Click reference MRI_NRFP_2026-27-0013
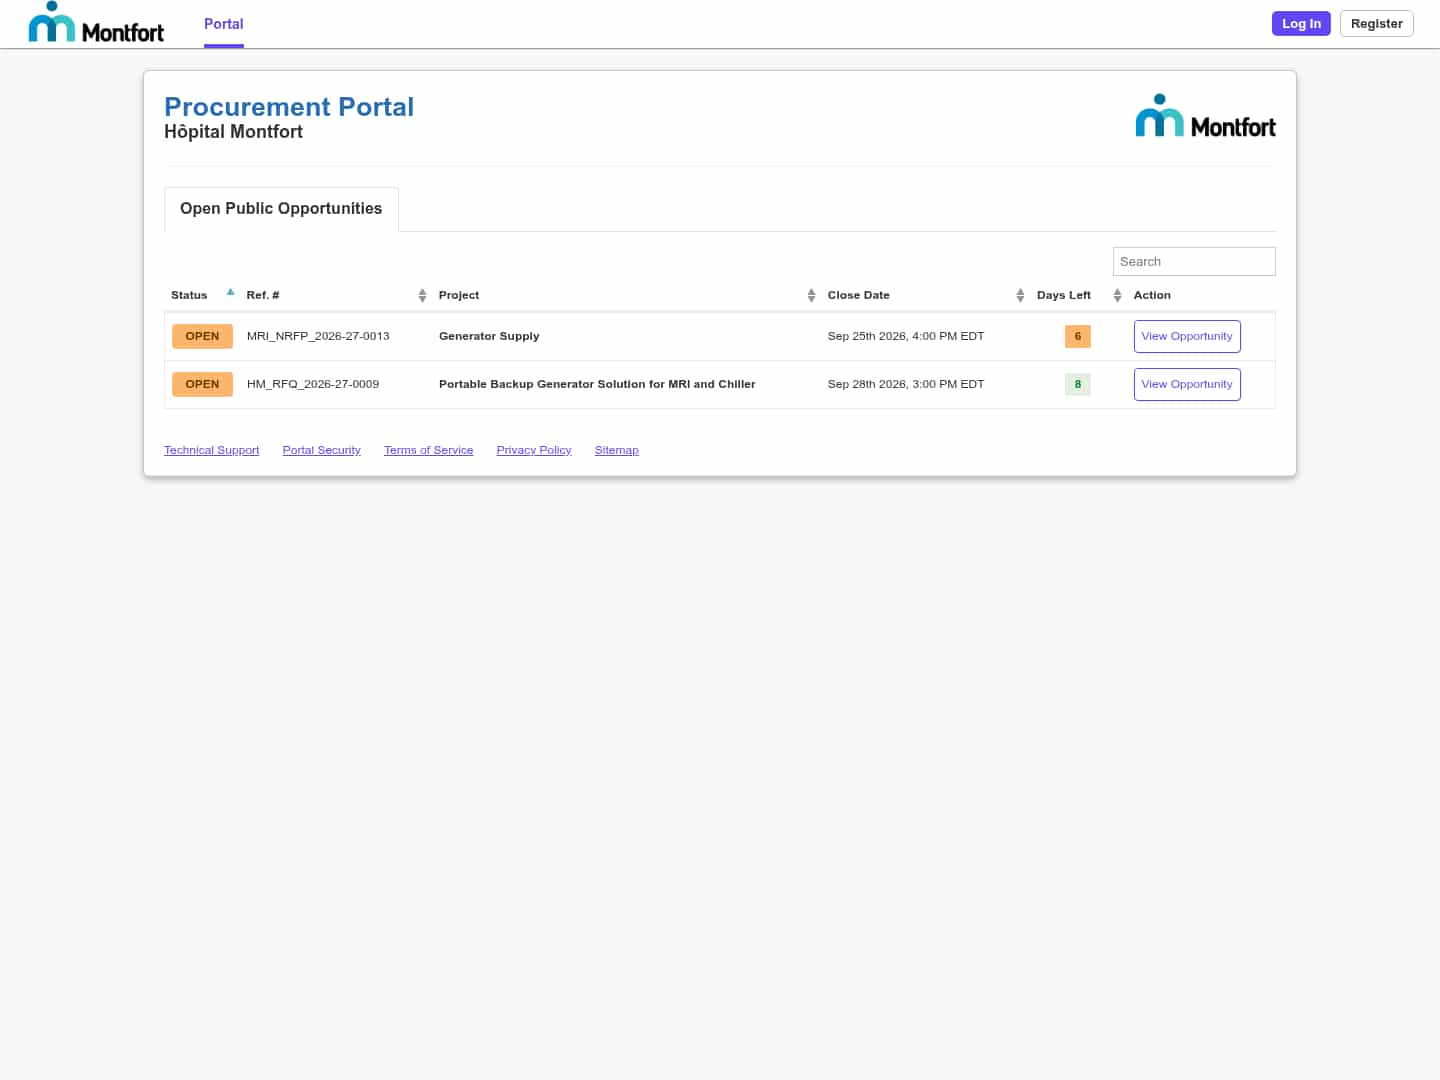Image resolution: width=1440 pixels, height=1080 pixels. tap(318, 336)
